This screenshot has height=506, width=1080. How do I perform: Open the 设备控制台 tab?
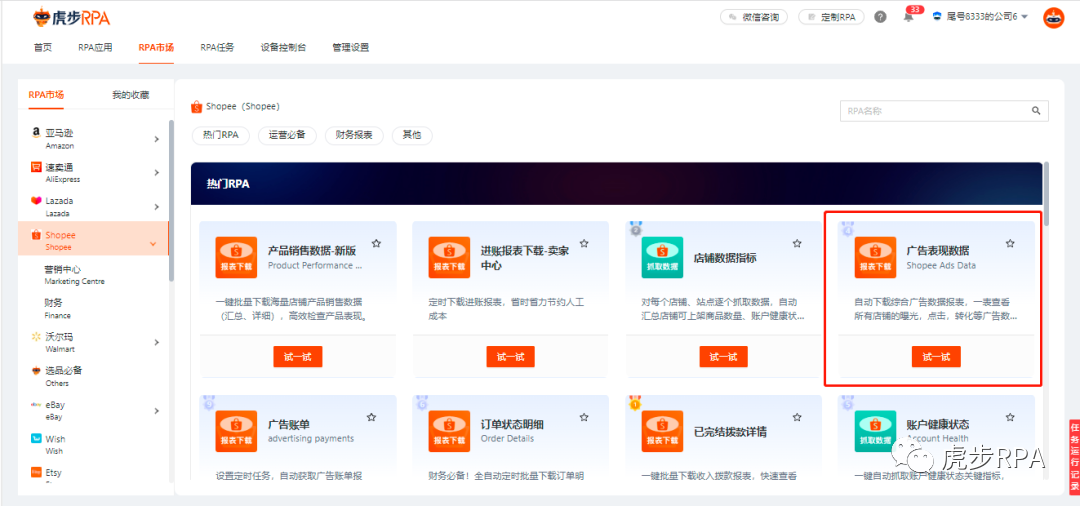pyautogui.click(x=283, y=48)
